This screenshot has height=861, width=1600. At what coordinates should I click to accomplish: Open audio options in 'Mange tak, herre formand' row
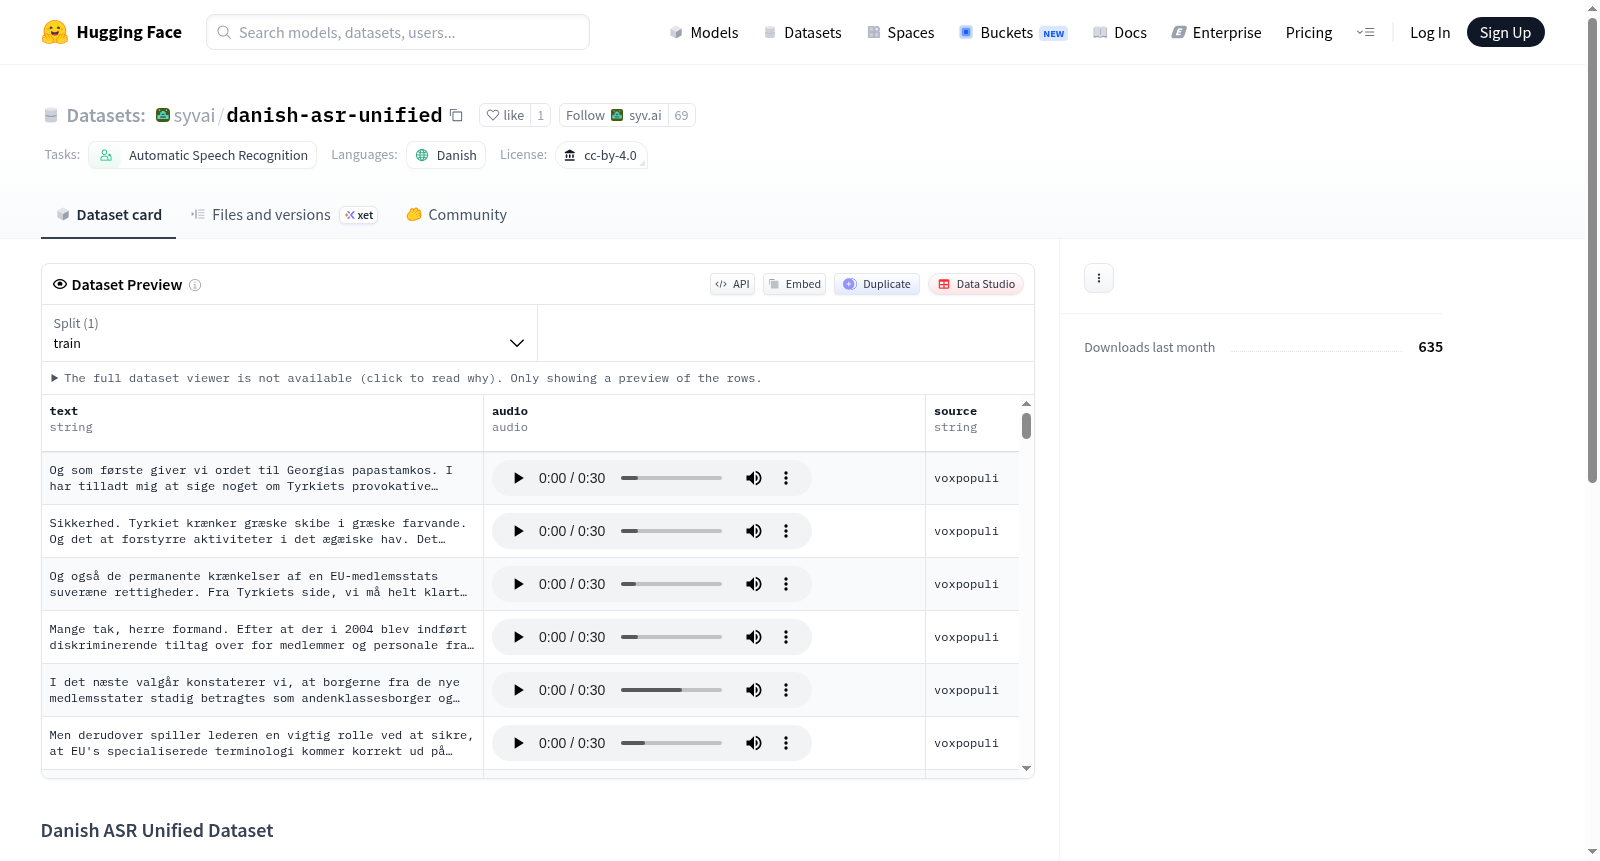(786, 637)
